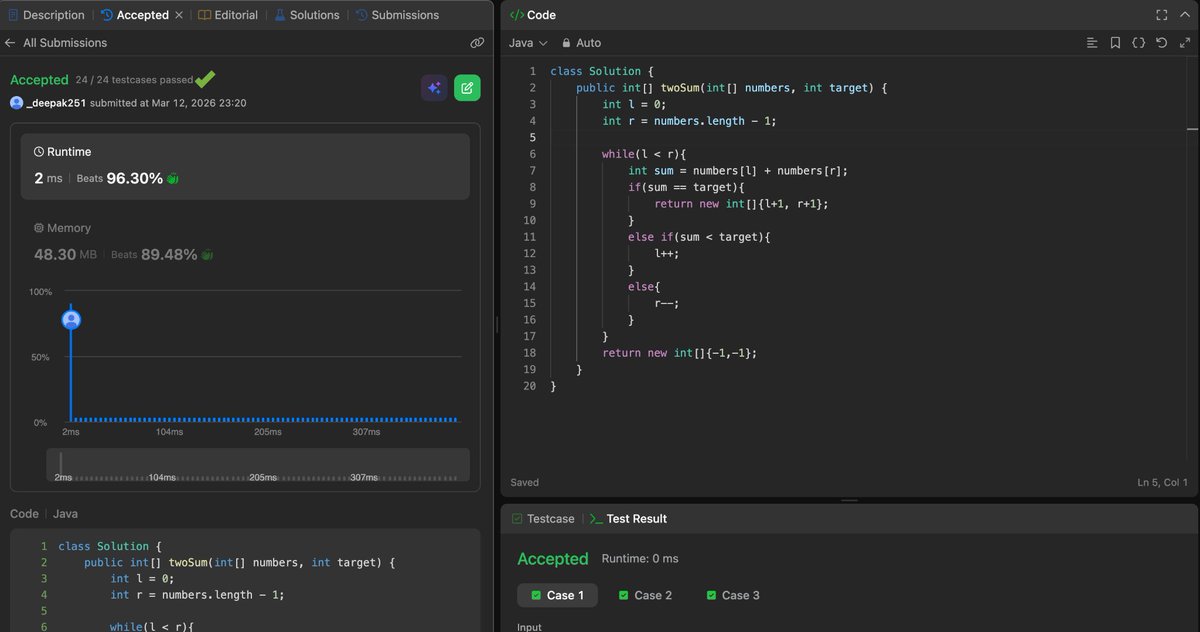Click the 2ms bar in distribution chart
This screenshot has width=1200, height=632.
[71, 364]
